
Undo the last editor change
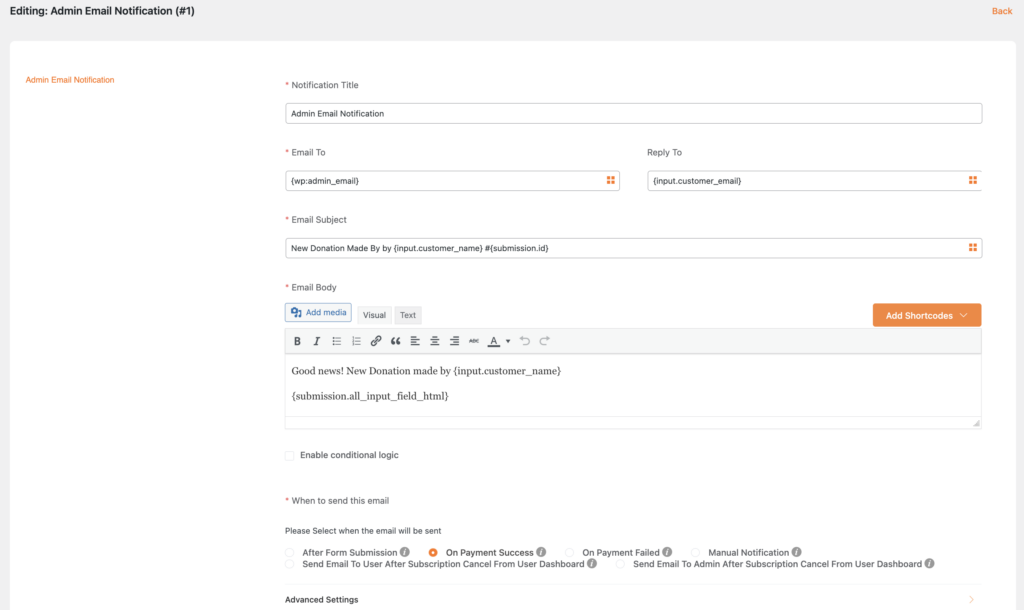click(x=525, y=341)
